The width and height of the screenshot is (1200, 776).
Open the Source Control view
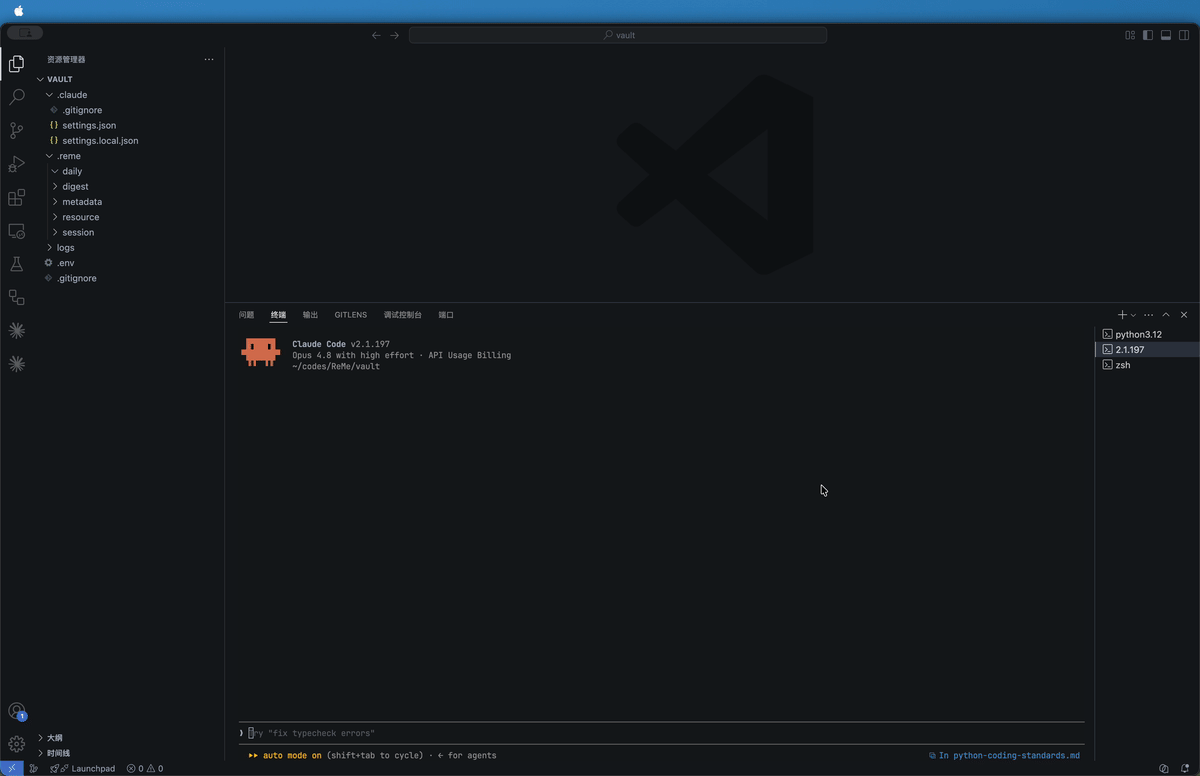tap(16, 131)
